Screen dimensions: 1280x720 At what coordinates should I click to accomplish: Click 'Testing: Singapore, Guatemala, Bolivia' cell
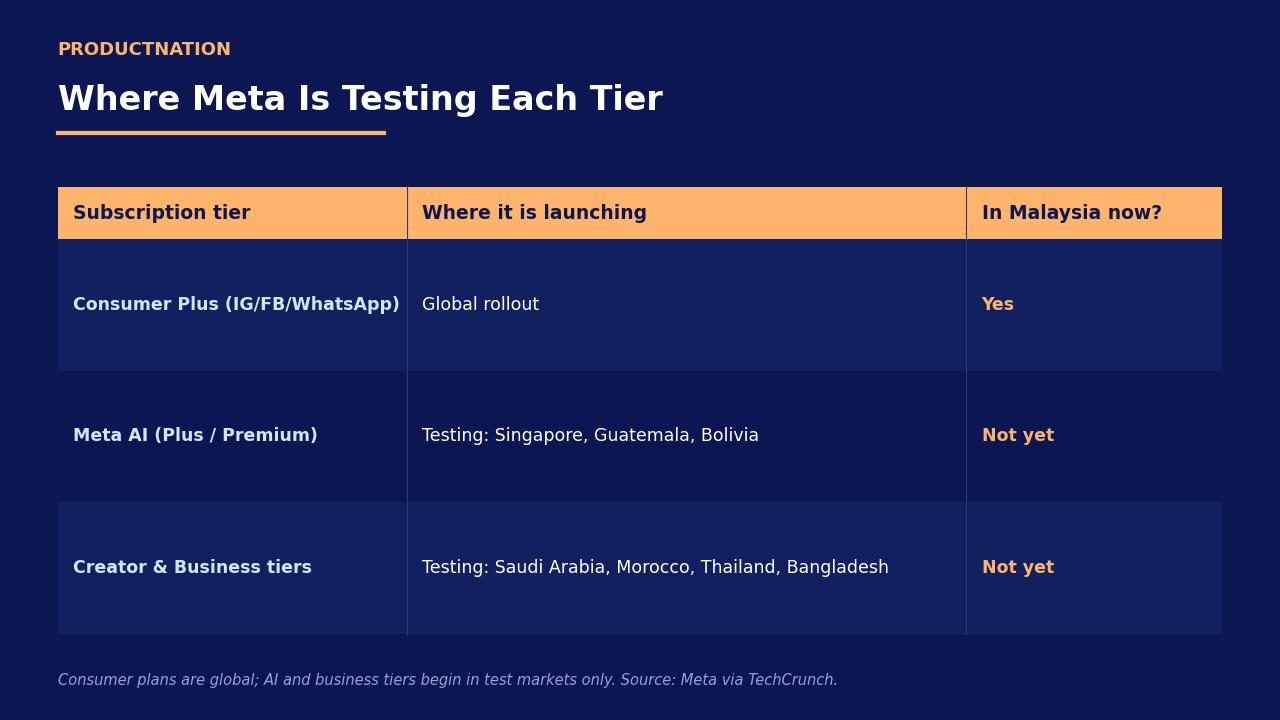click(687, 436)
